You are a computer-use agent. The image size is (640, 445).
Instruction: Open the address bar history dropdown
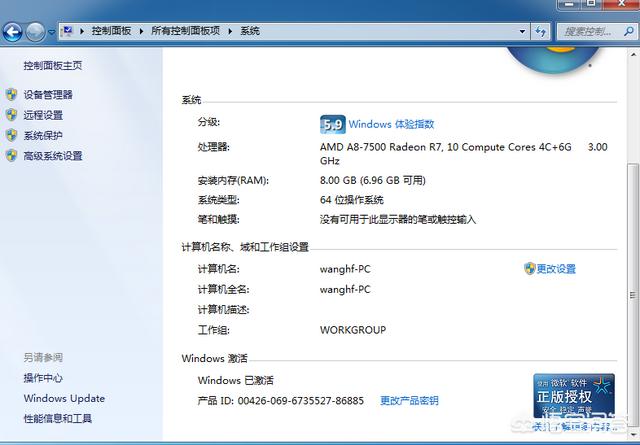click(x=522, y=31)
